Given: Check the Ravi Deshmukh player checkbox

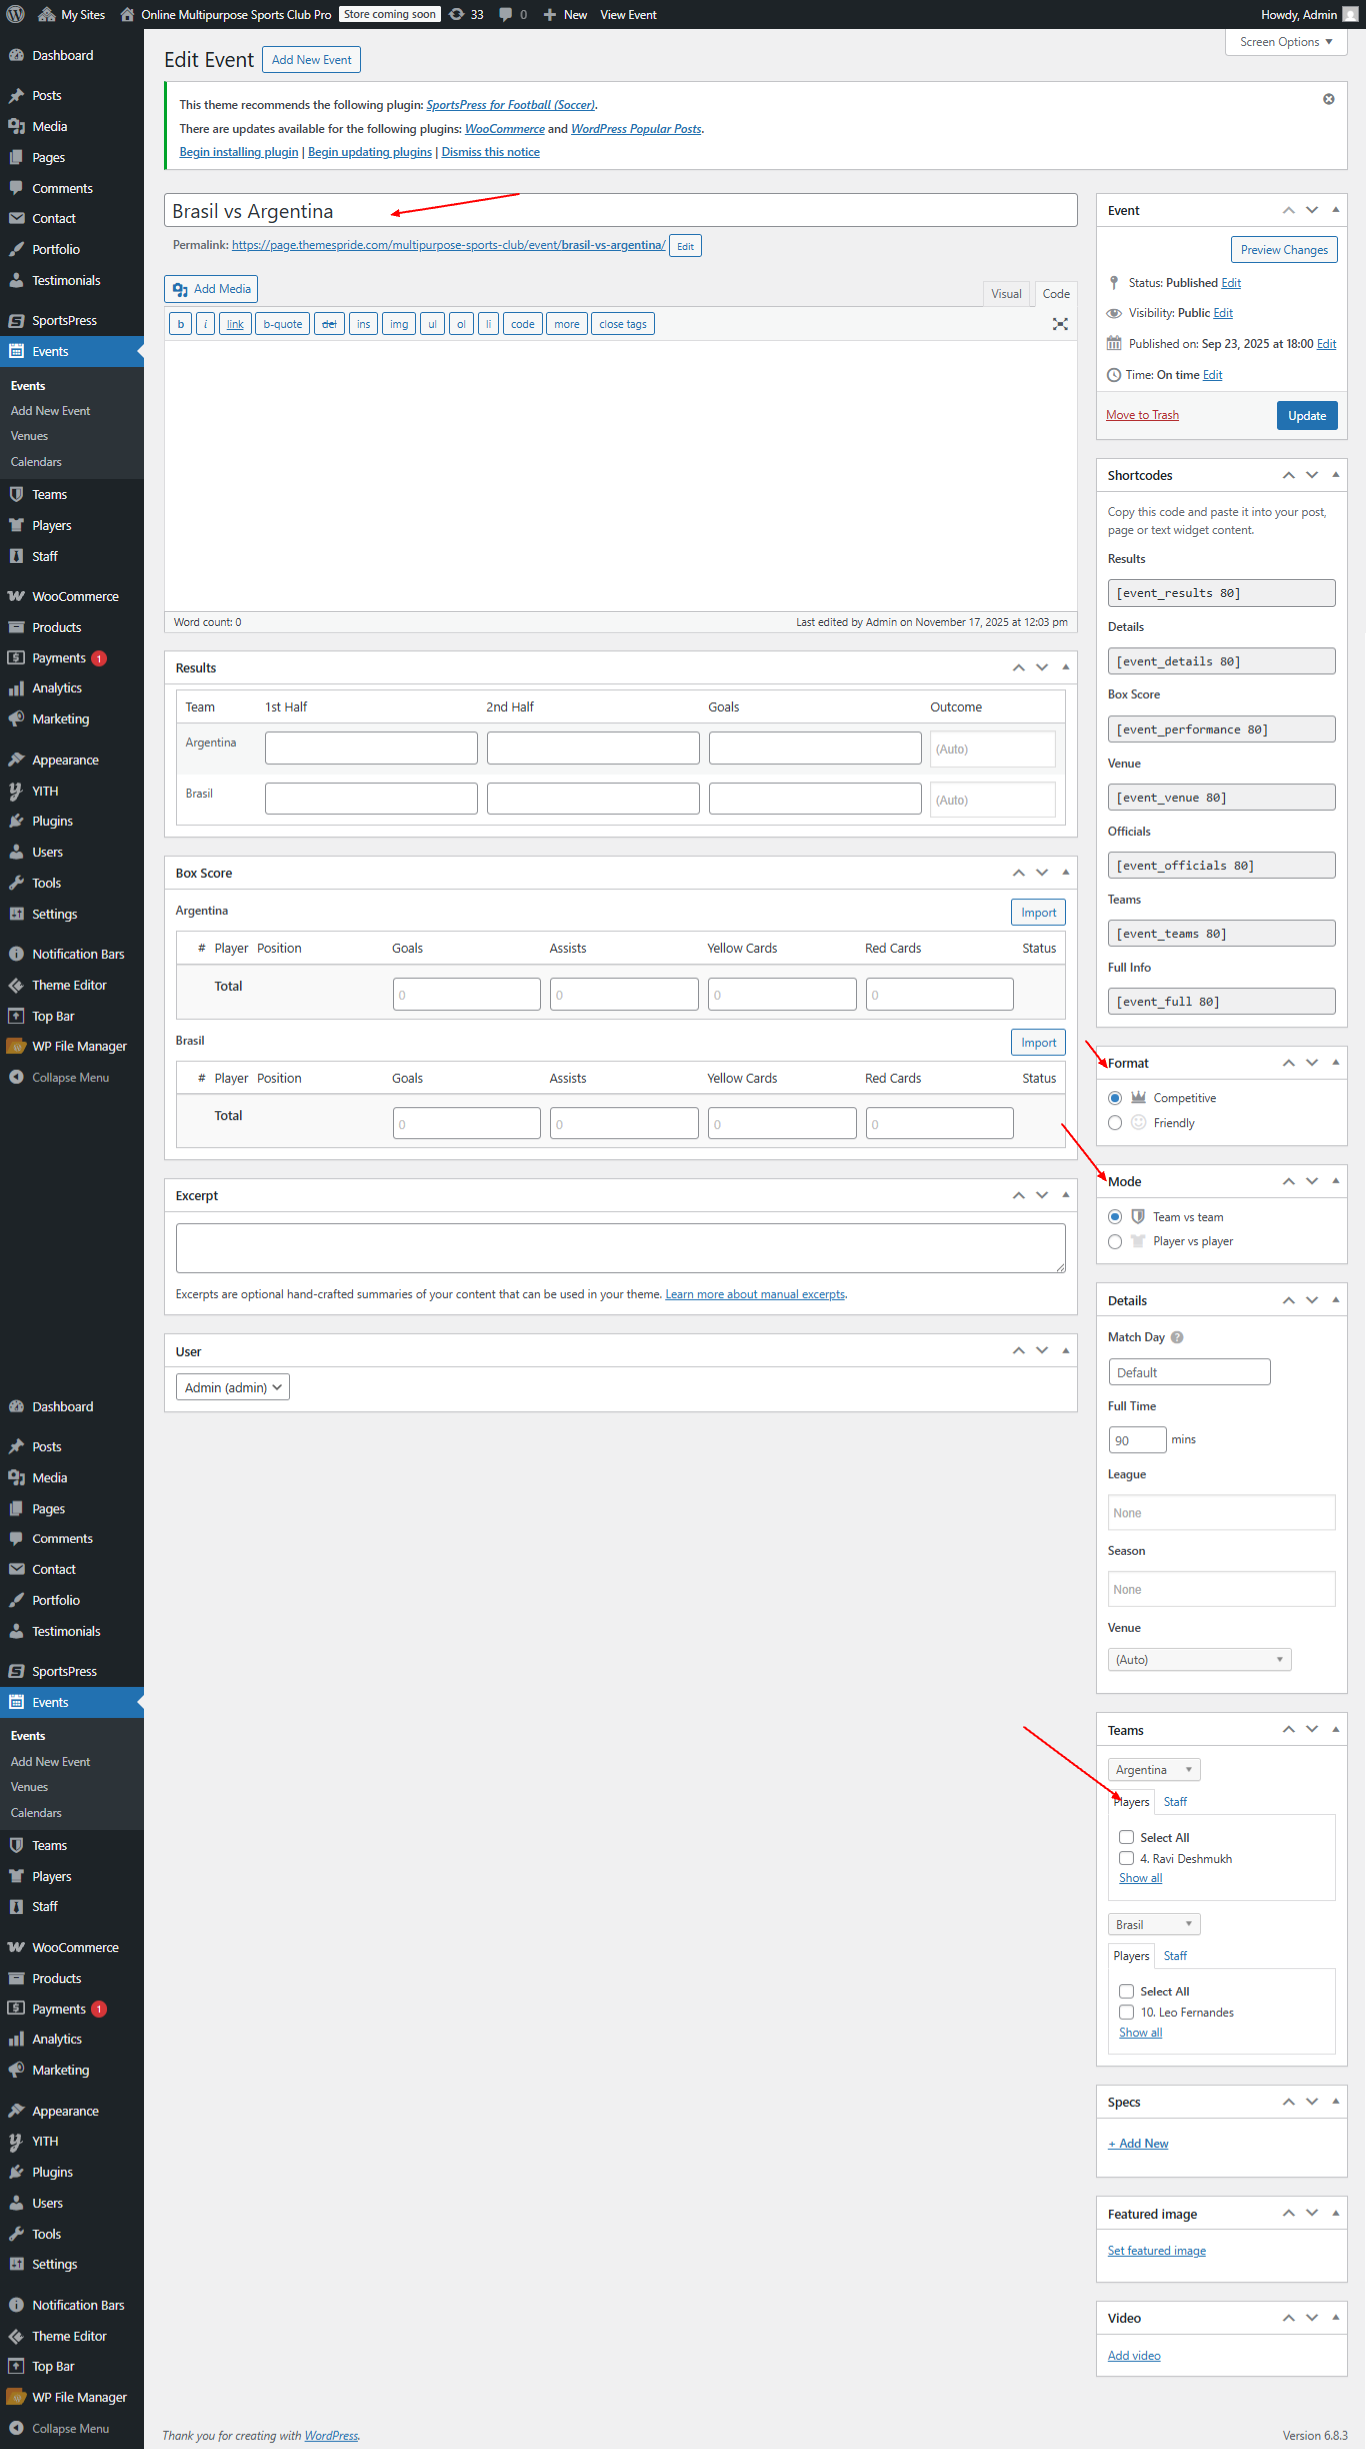Looking at the screenshot, I should pos(1126,1858).
